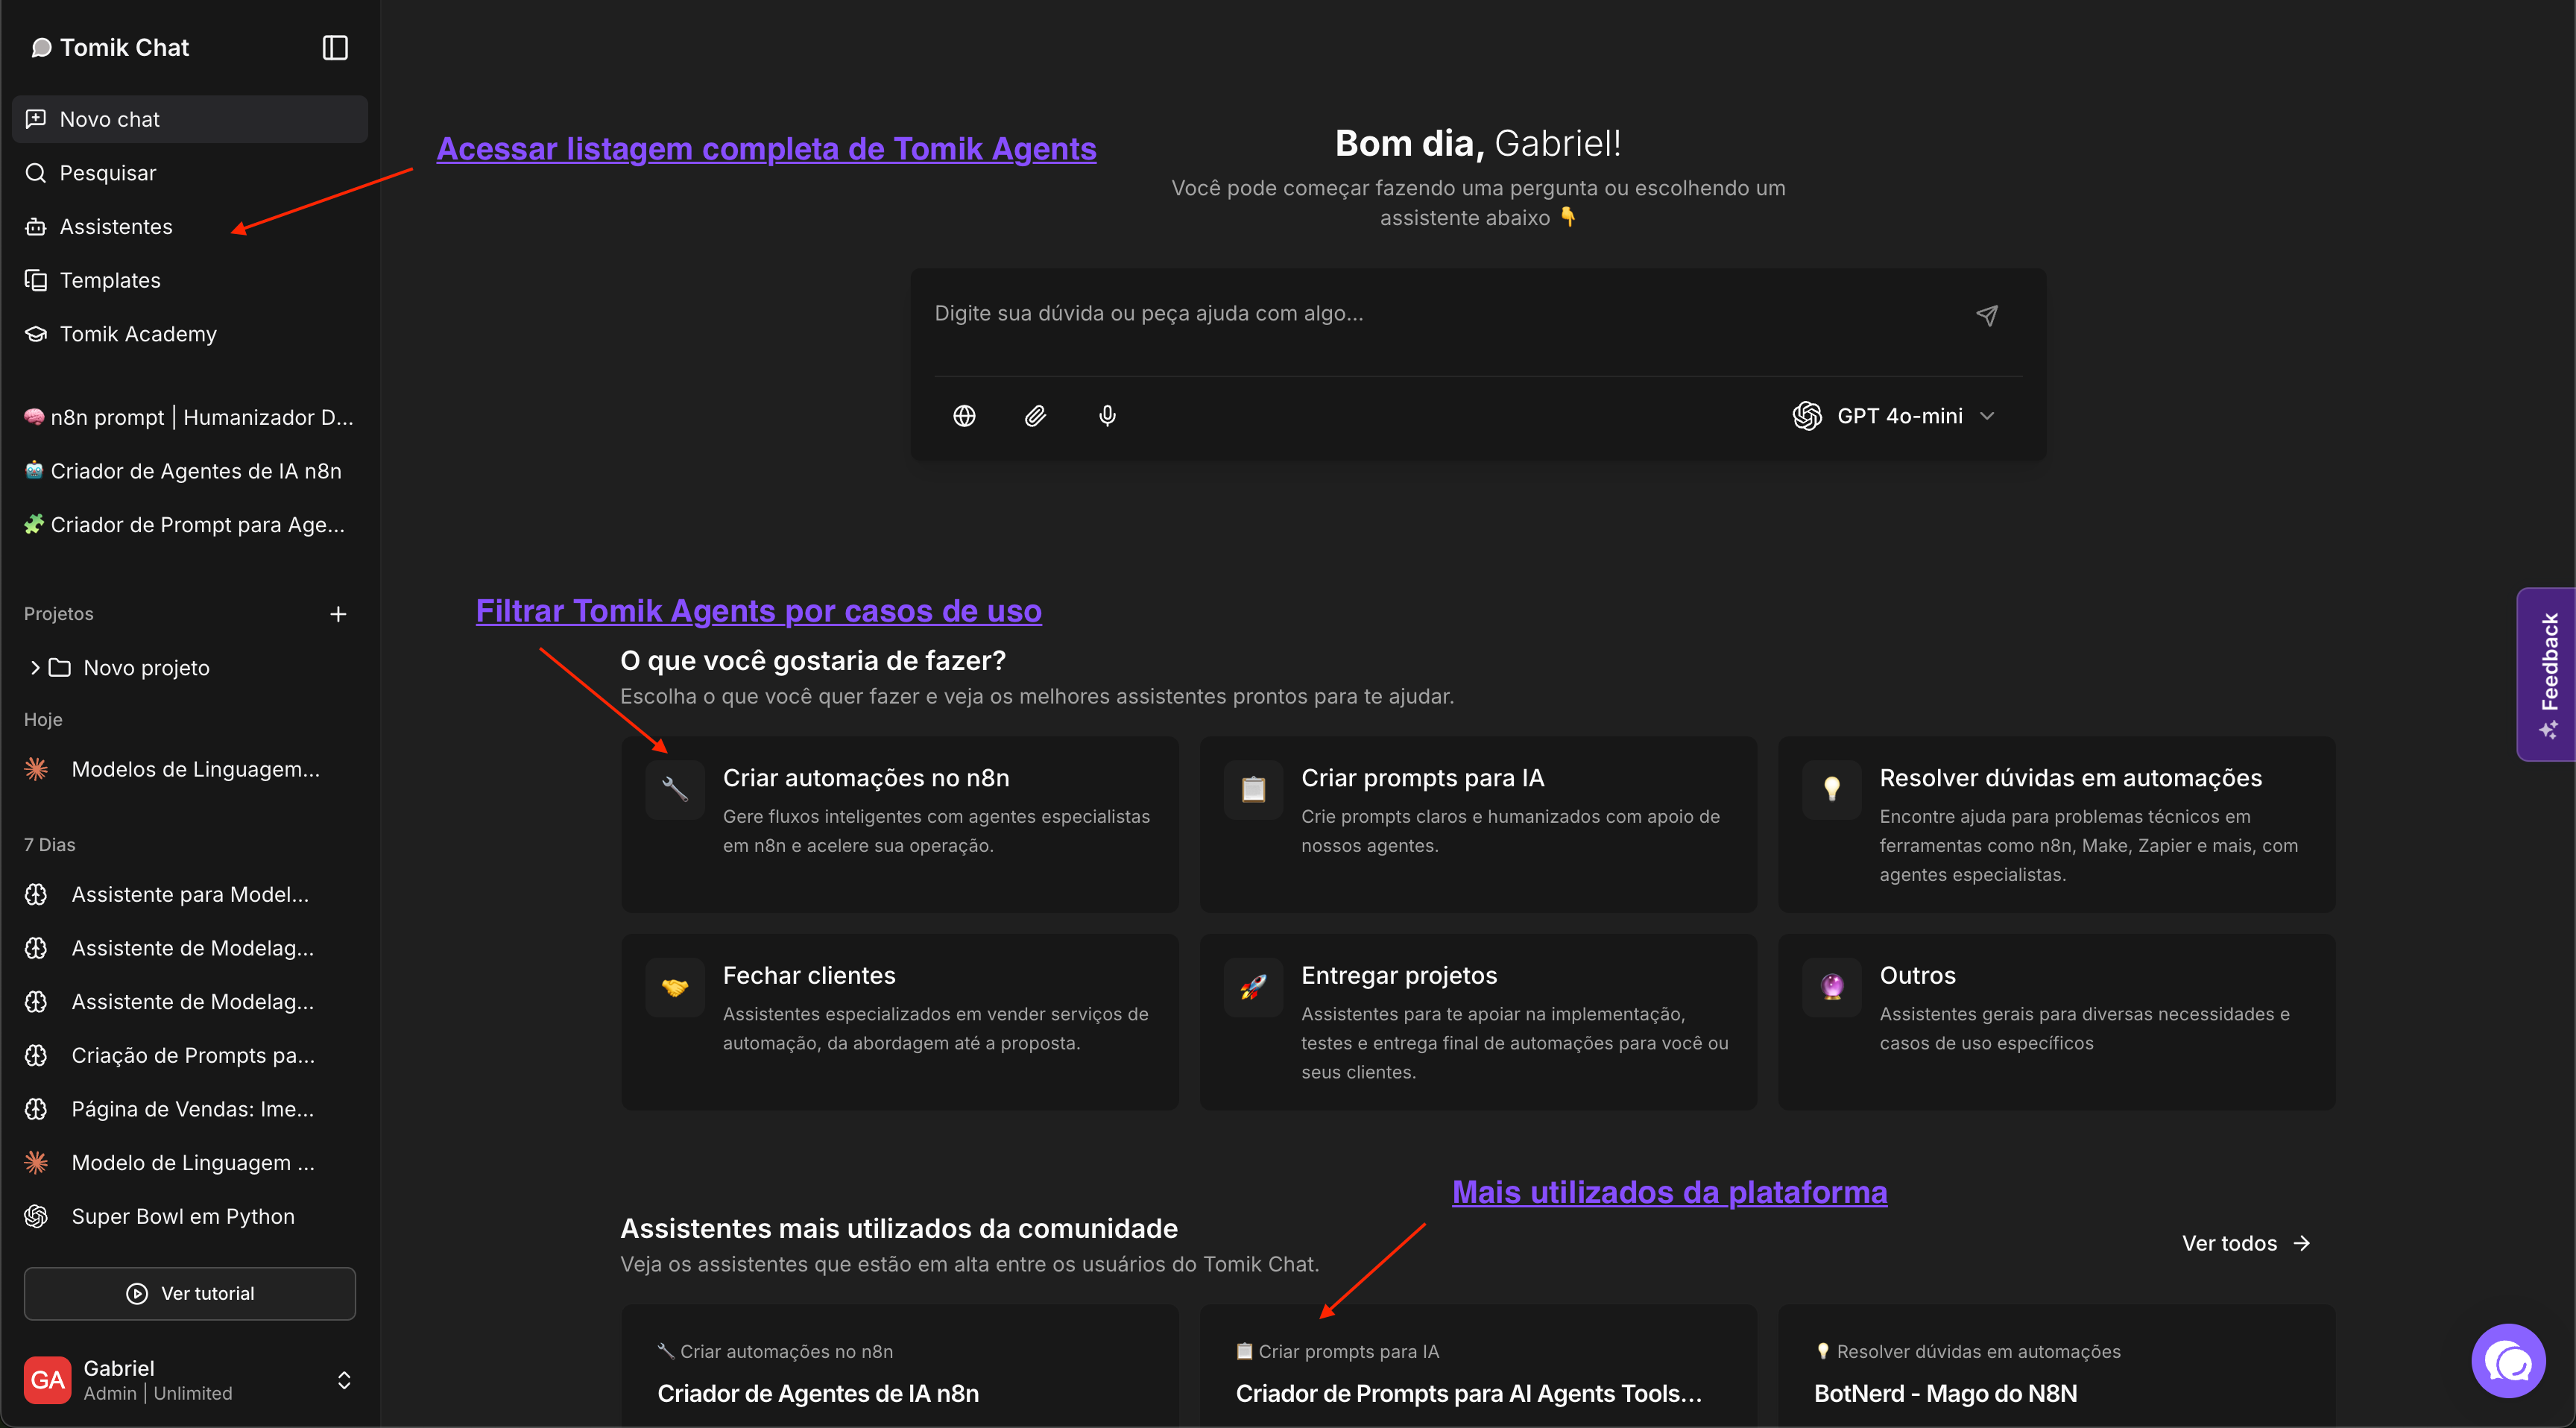This screenshot has height=1428, width=2576.
Task: Click the wrench icon on n8n card
Action: point(675,790)
